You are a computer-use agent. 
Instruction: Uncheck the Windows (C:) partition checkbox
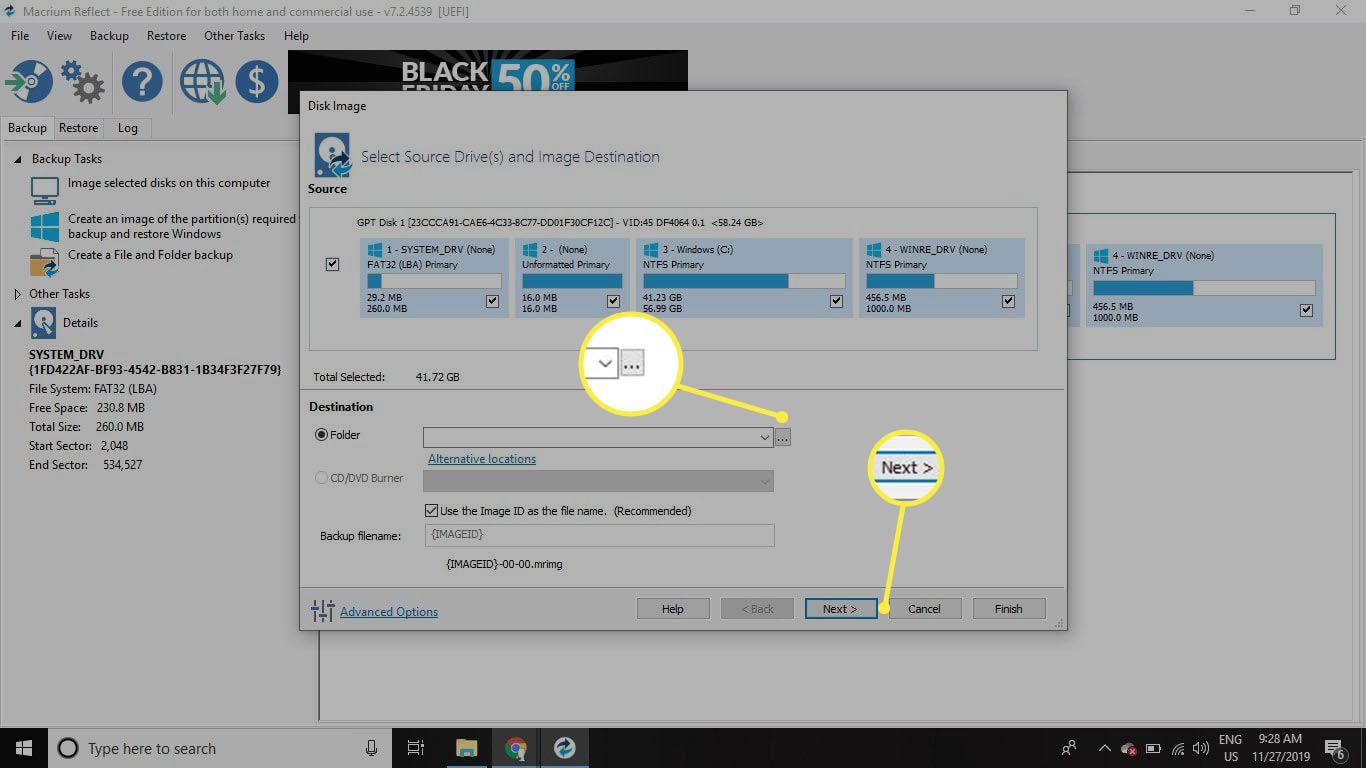[835, 301]
